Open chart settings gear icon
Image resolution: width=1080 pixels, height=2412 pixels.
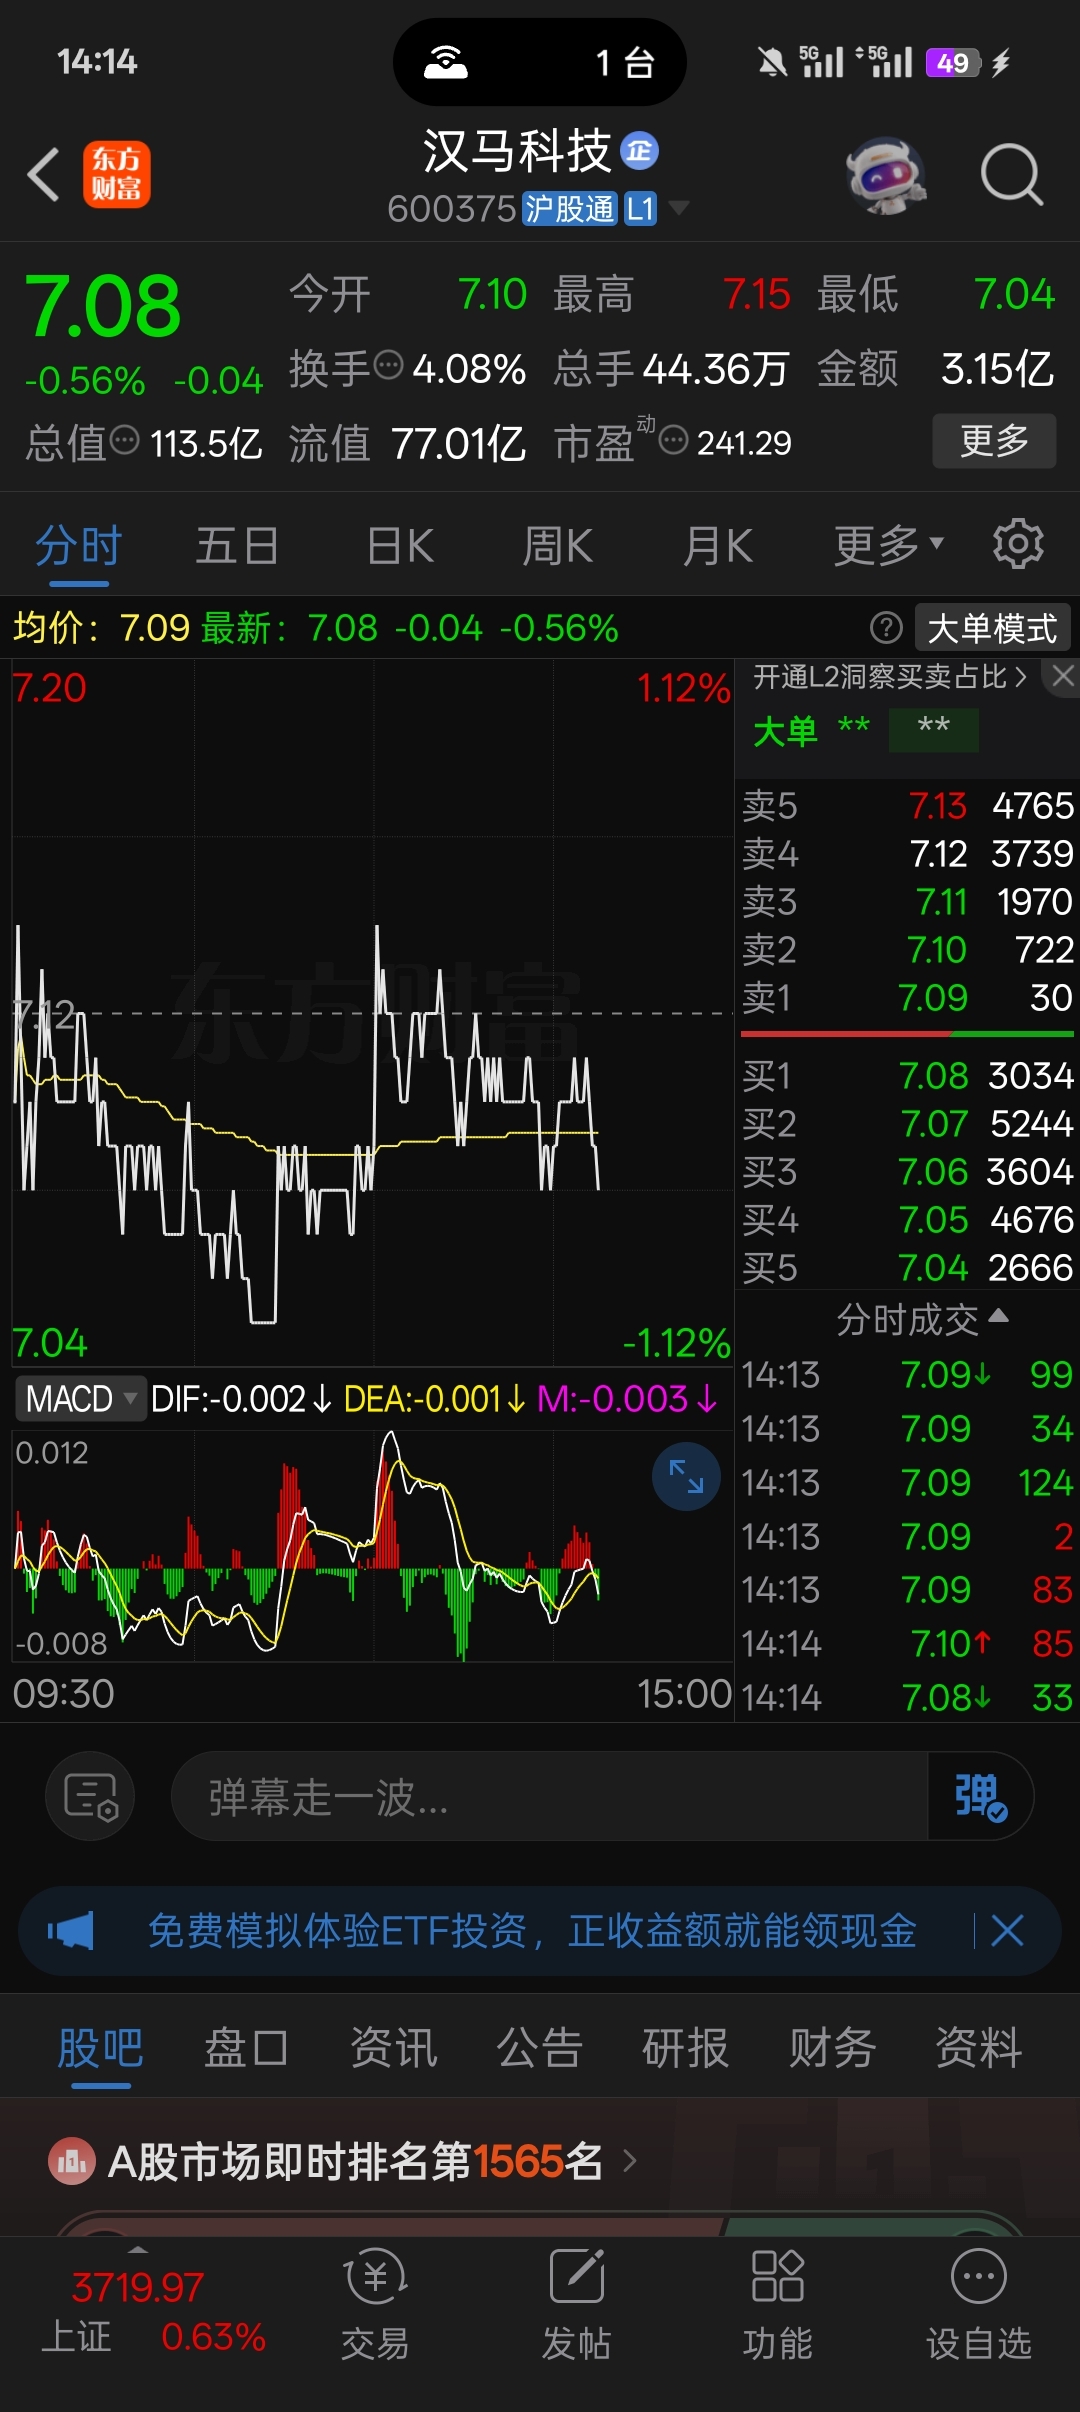coord(1018,544)
